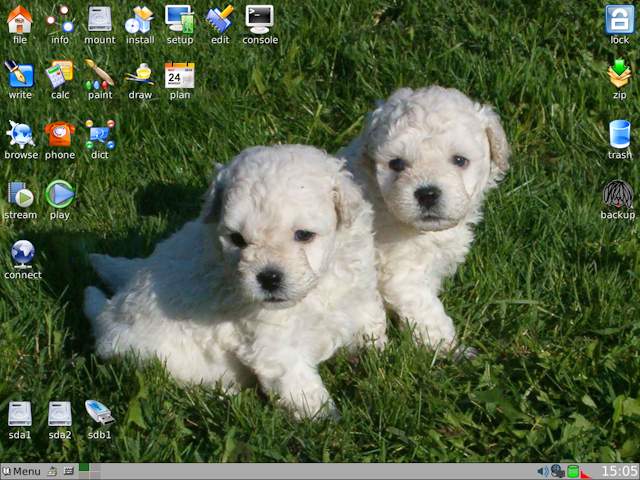Open the setup icon

pyautogui.click(x=180, y=20)
